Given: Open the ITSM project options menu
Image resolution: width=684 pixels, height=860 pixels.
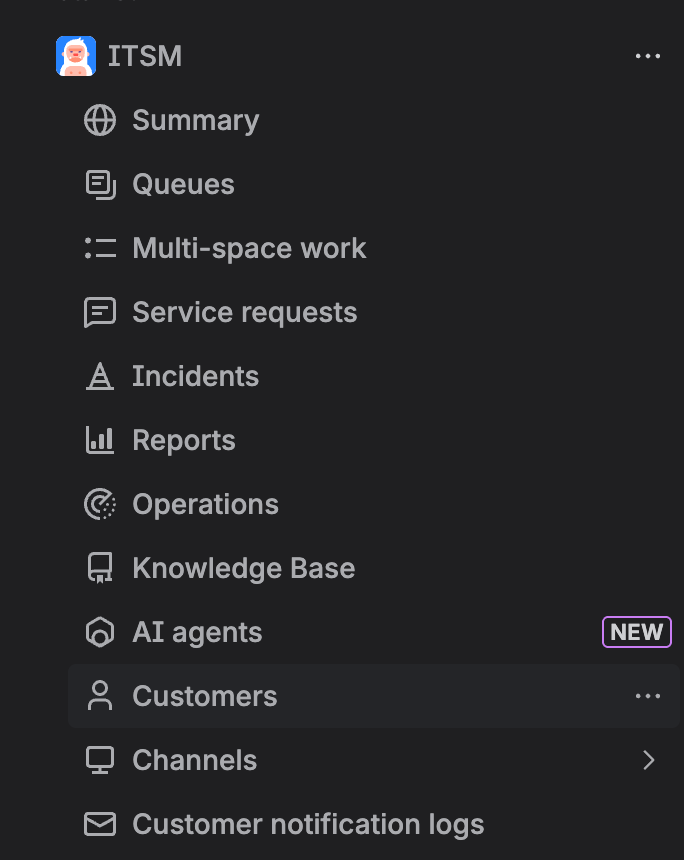Looking at the screenshot, I should point(648,56).
